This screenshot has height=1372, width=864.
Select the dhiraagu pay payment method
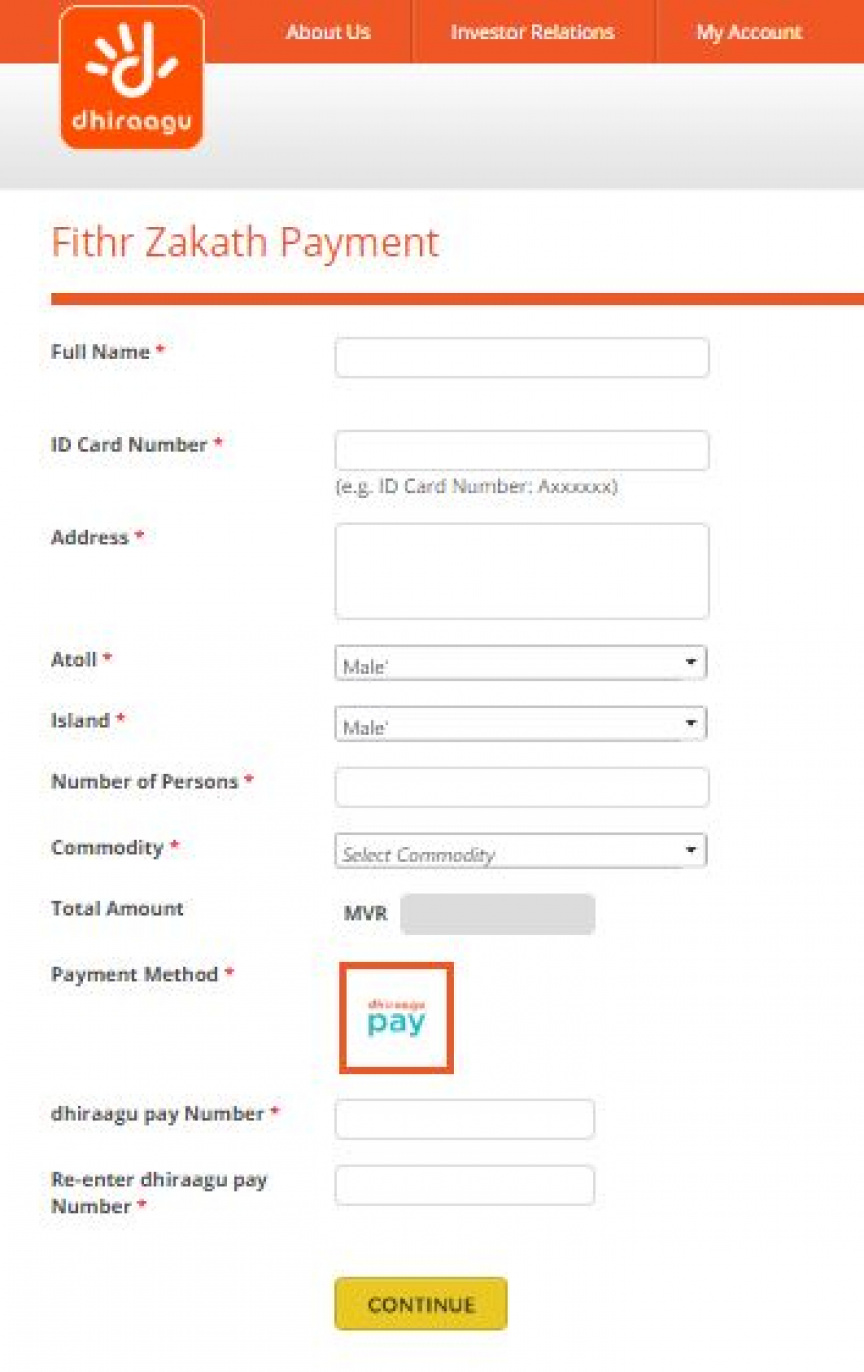396,1017
